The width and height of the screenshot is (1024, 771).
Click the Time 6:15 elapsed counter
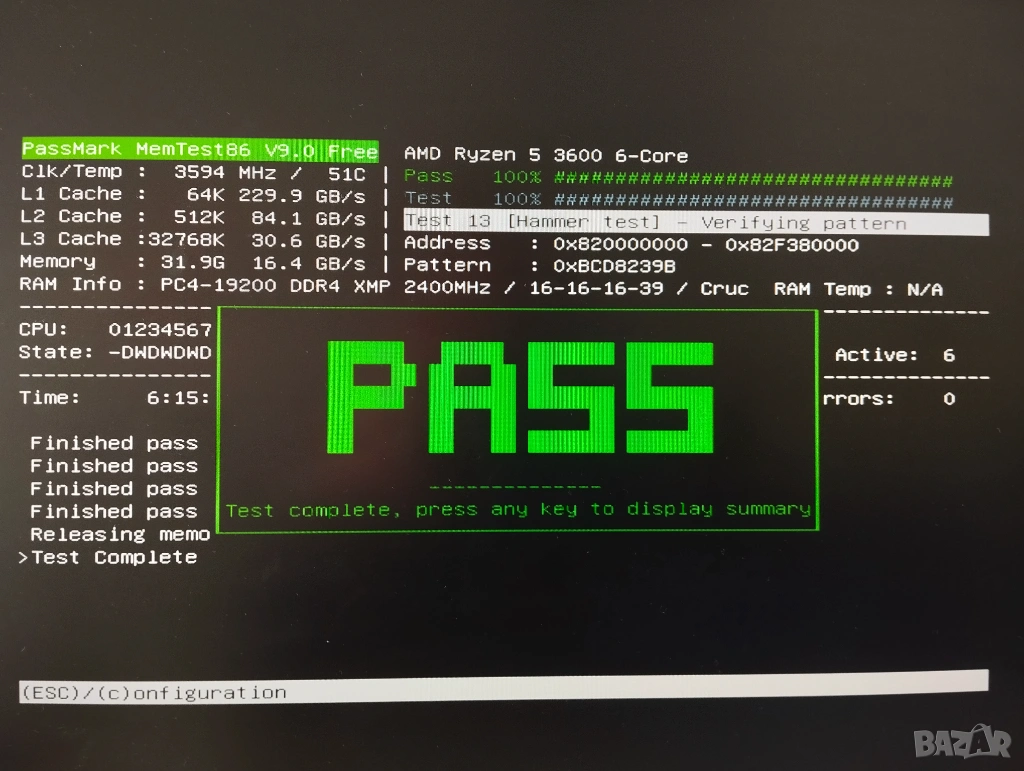click(115, 398)
